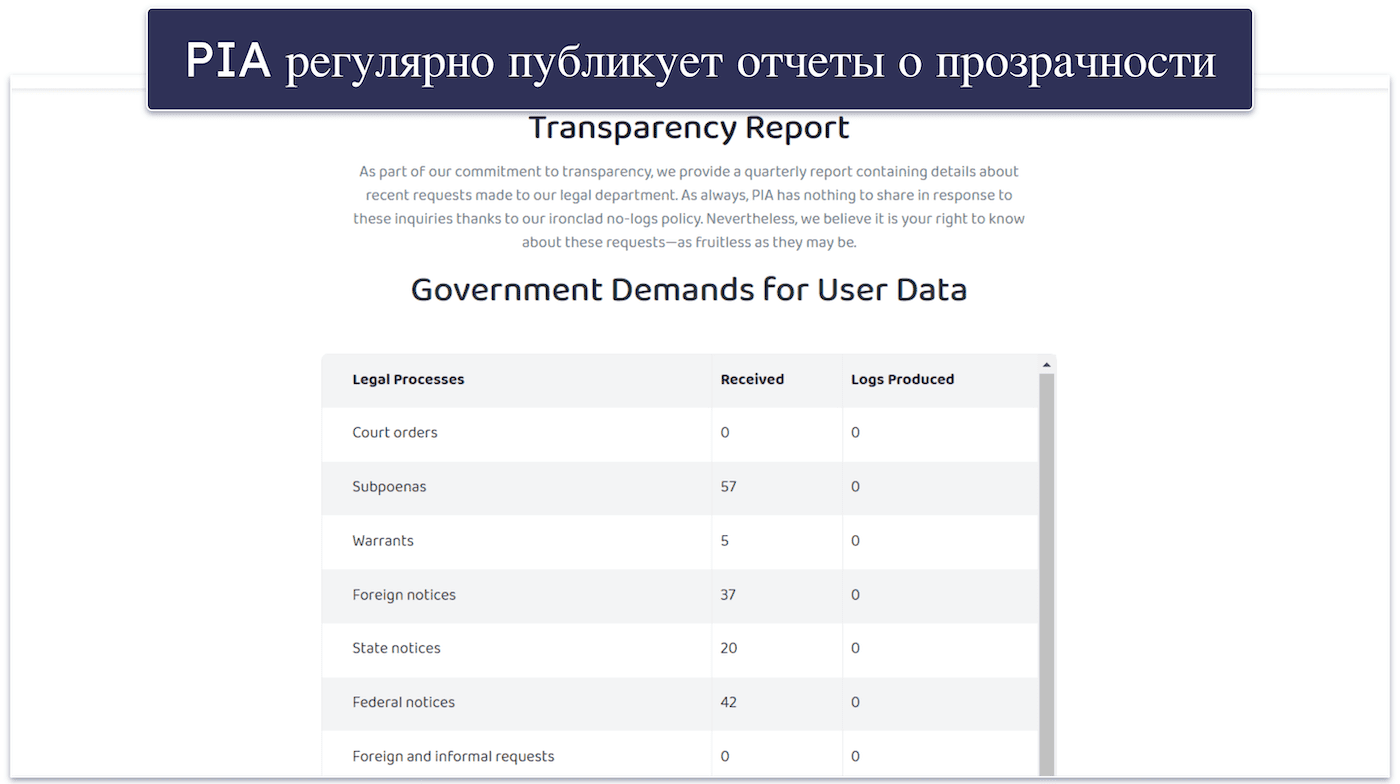Click the 'Logs Produced' column header

pos(902,379)
